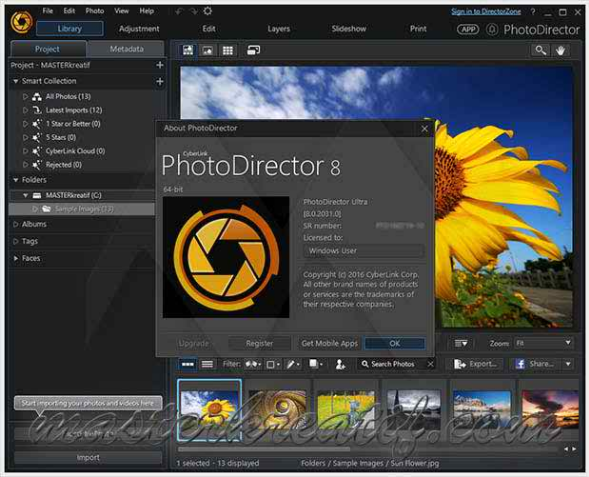Screen dimensions: 589x477
Task: Collapse the MASTERkreatif (C:) drive node
Action: pos(25,195)
